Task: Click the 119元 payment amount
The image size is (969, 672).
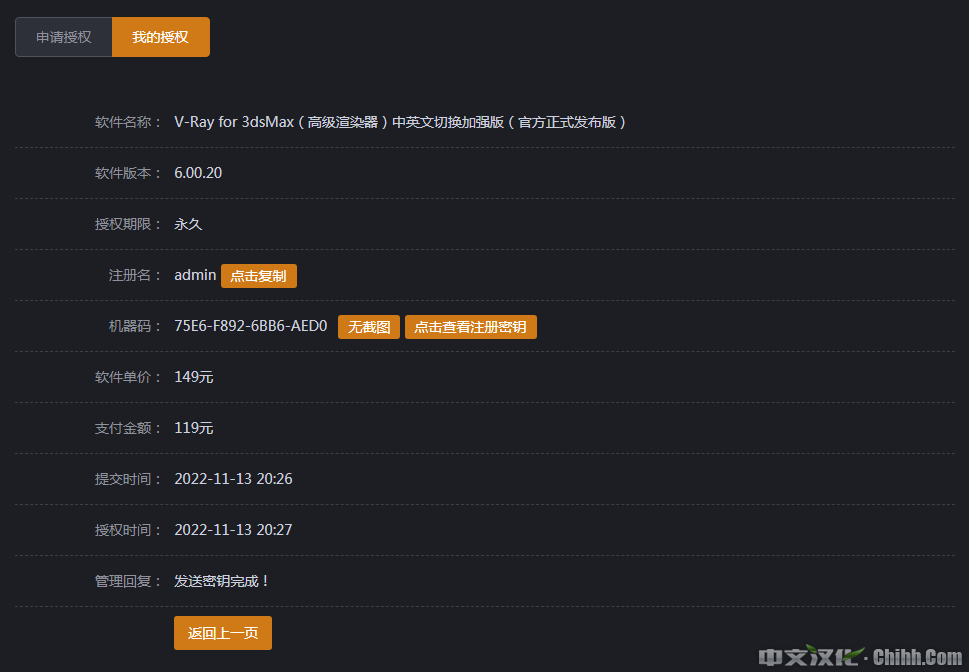Action: [193, 428]
